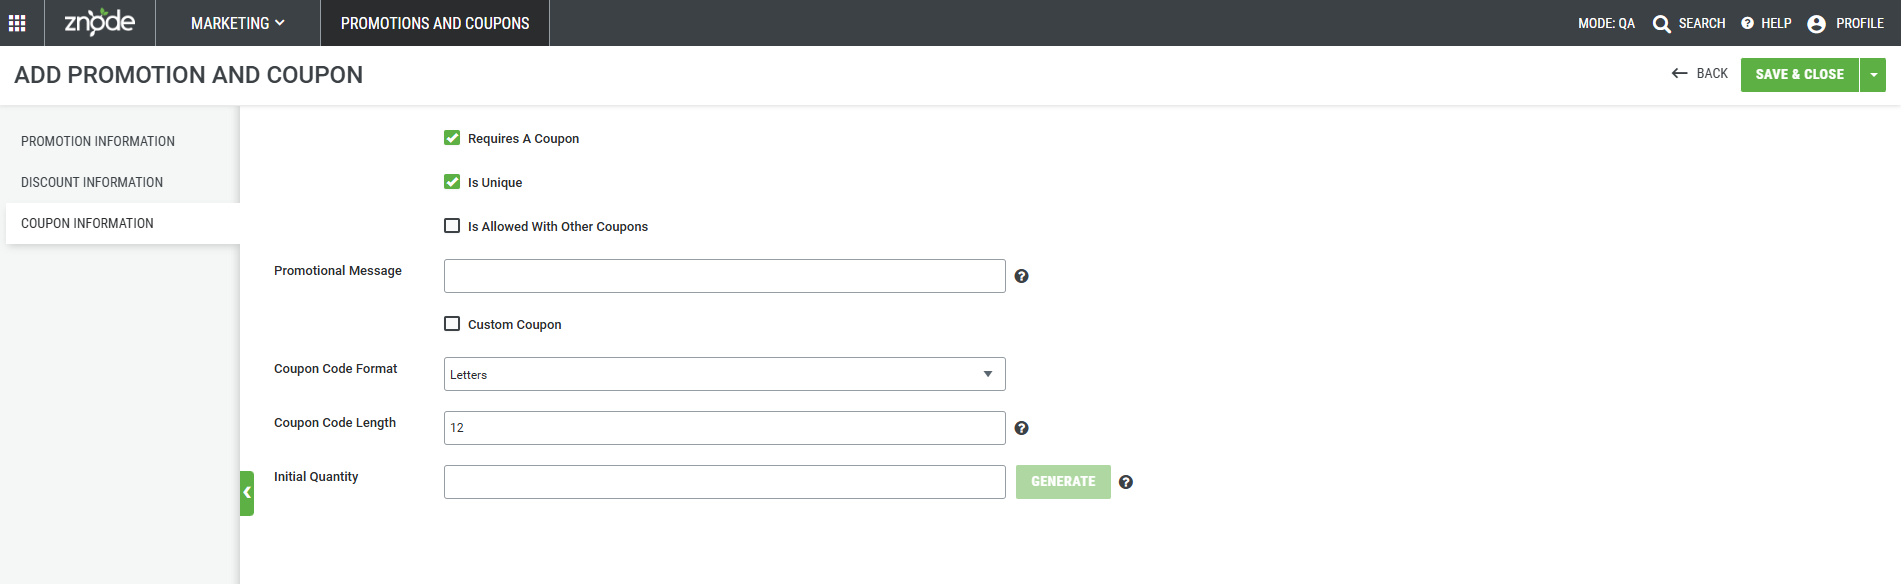The height and width of the screenshot is (584, 1901).
Task: Collapse sidebar with green arrow handle
Action: click(247, 493)
